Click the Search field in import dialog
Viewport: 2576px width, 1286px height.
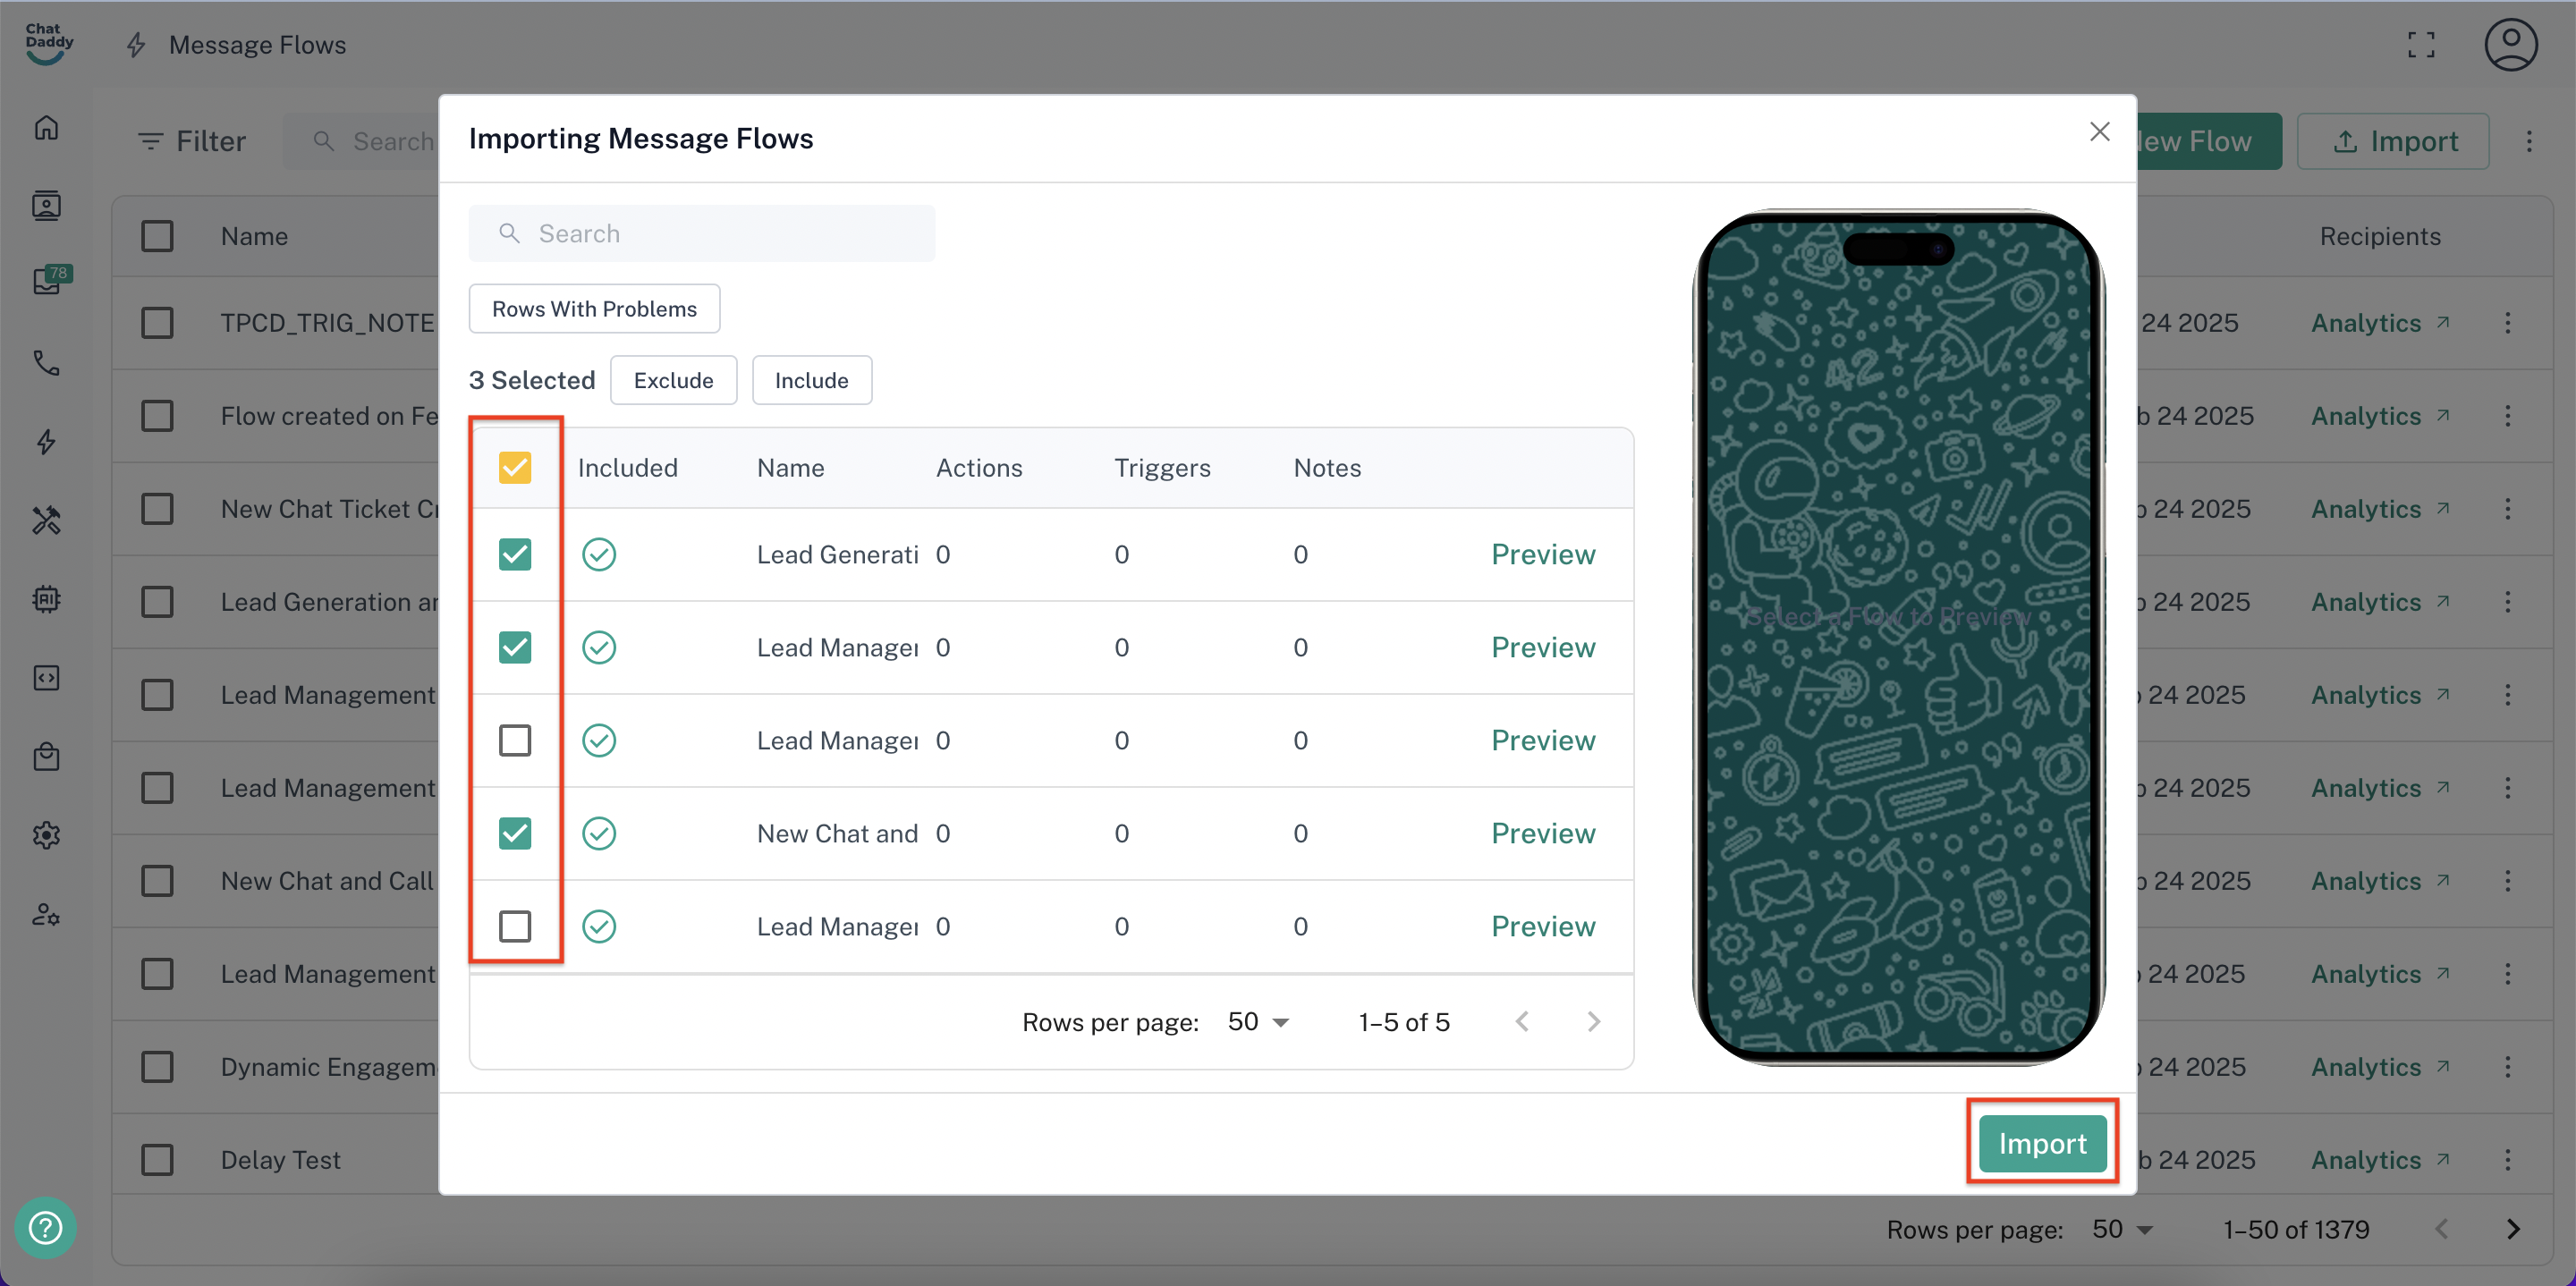pos(702,233)
